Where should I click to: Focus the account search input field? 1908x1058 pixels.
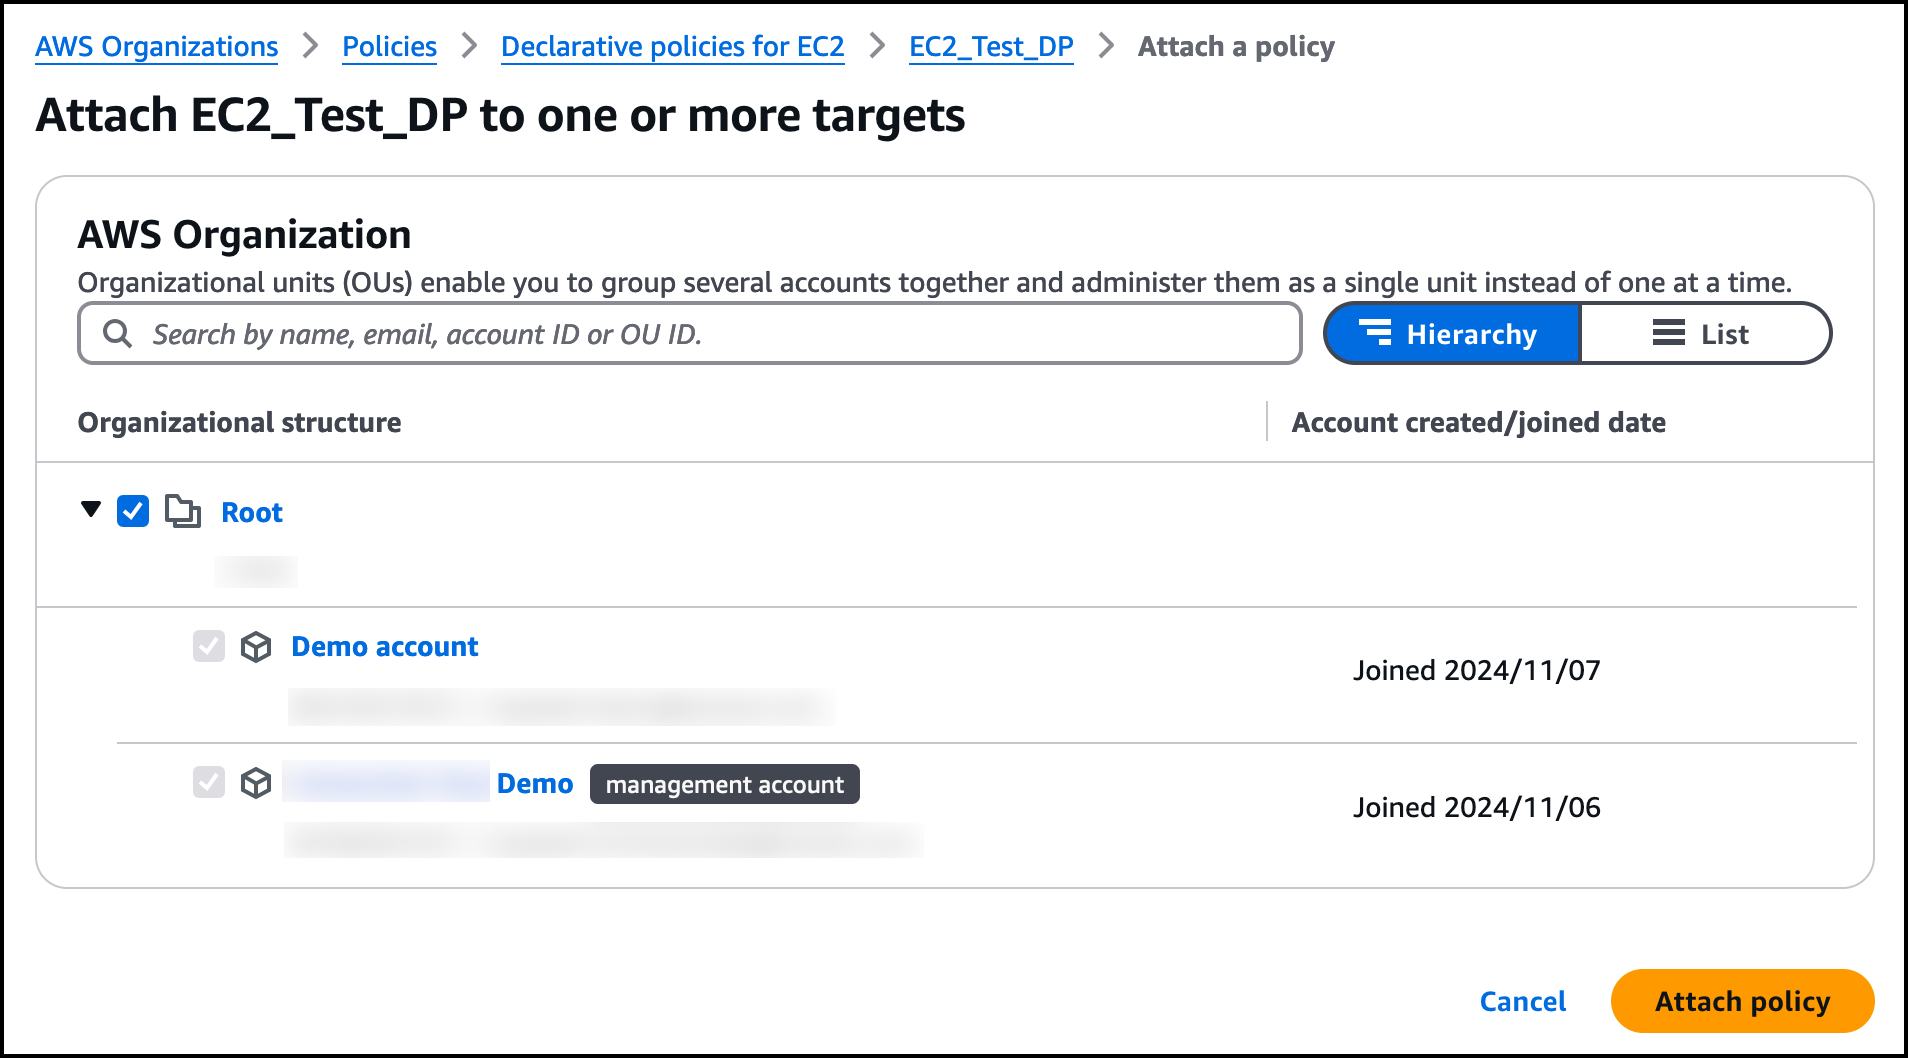[700, 334]
